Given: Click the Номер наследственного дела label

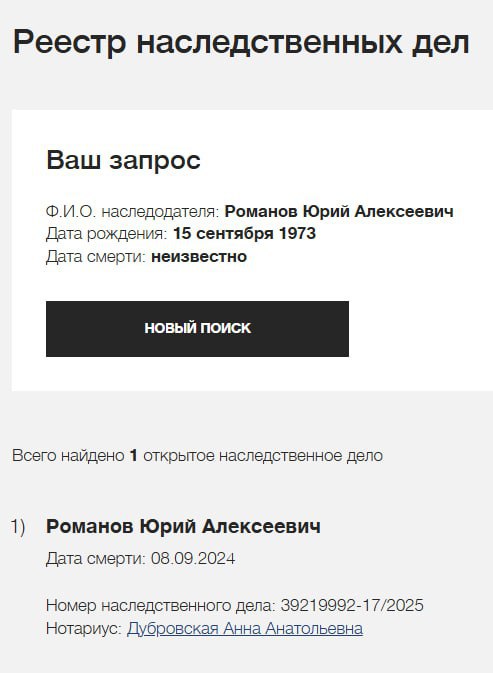Looking at the screenshot, I should [160, 606].
